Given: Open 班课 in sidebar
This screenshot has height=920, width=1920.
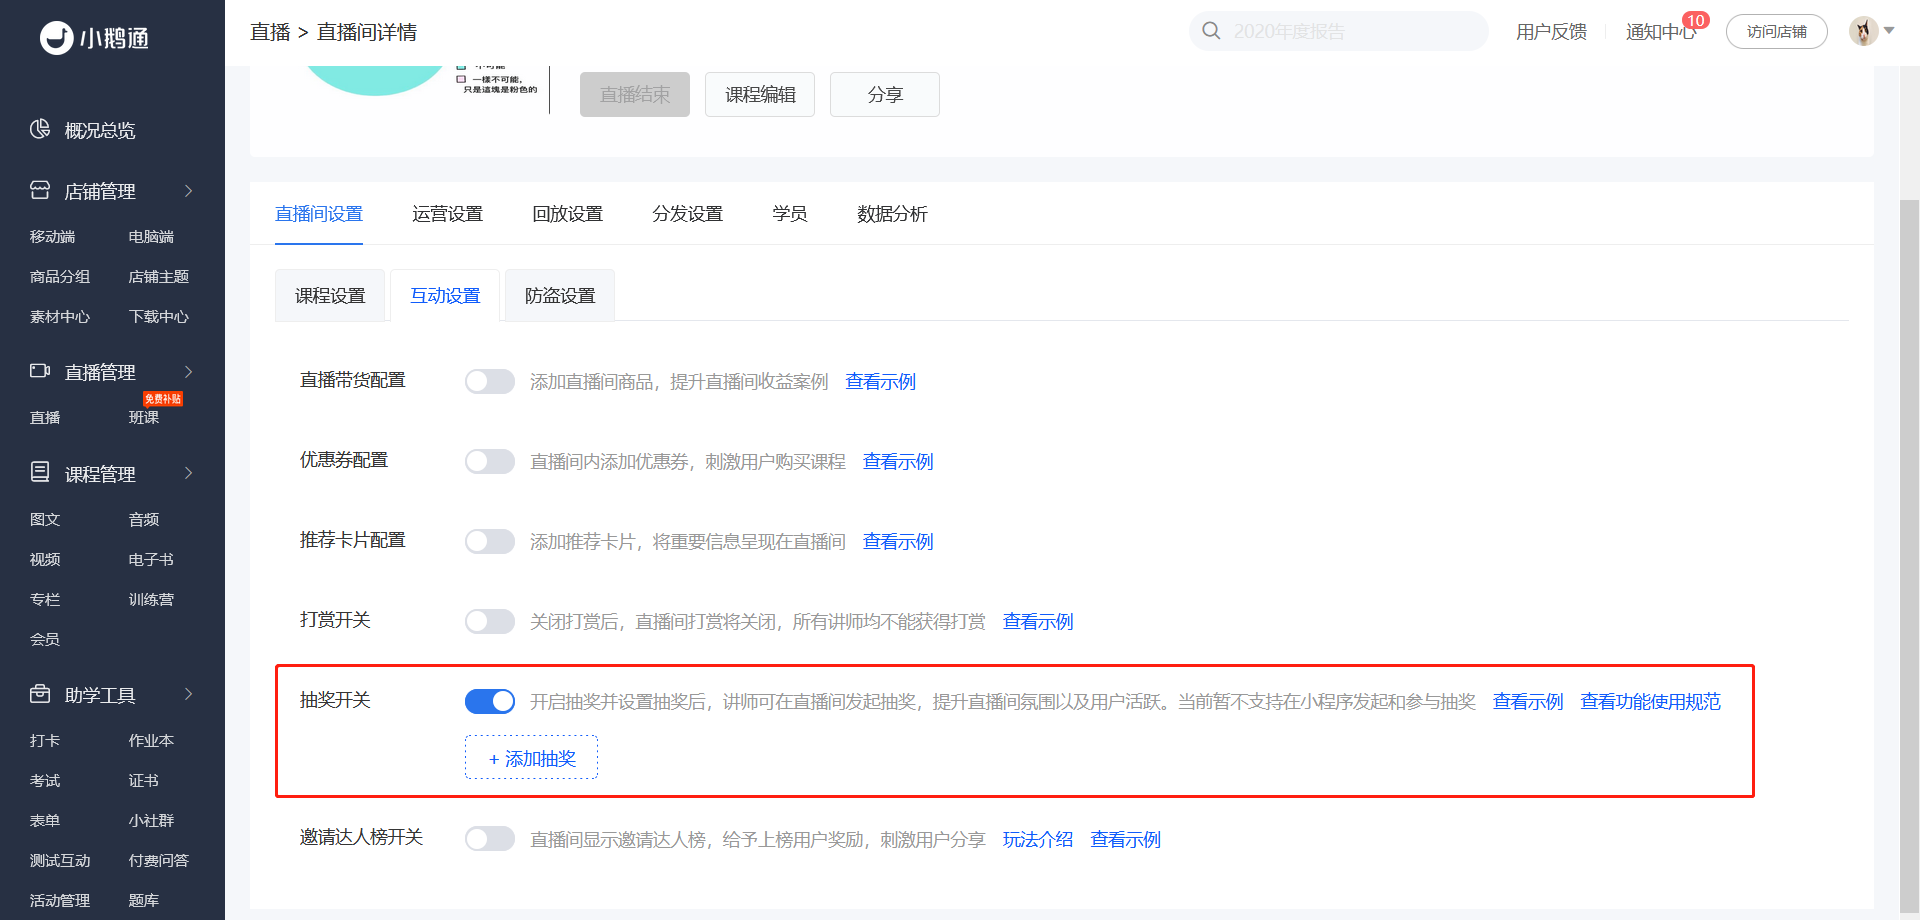Looking at the screenshot, I should pyautogui.click(x=144, y=418).
